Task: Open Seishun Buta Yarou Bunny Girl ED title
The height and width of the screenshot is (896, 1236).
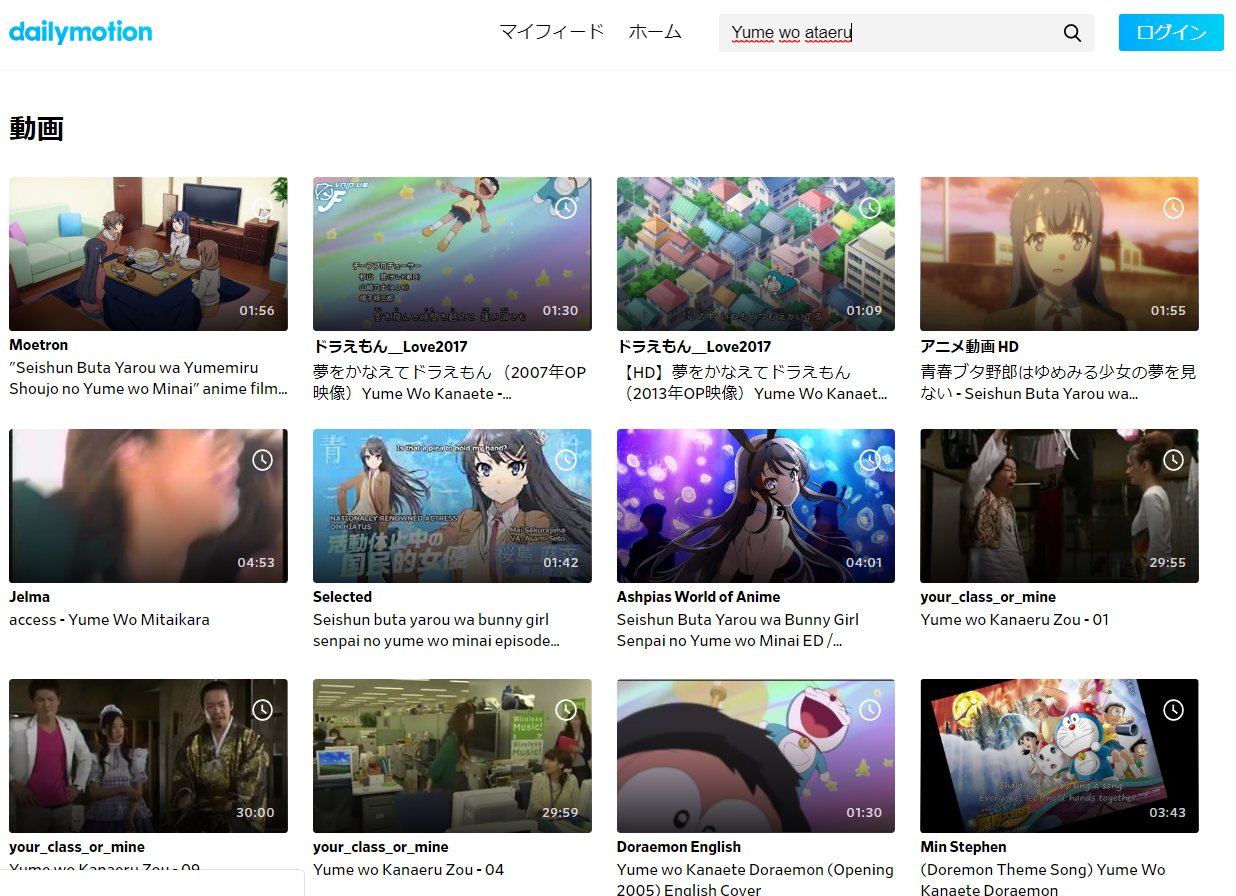Action: coord(738,630)
